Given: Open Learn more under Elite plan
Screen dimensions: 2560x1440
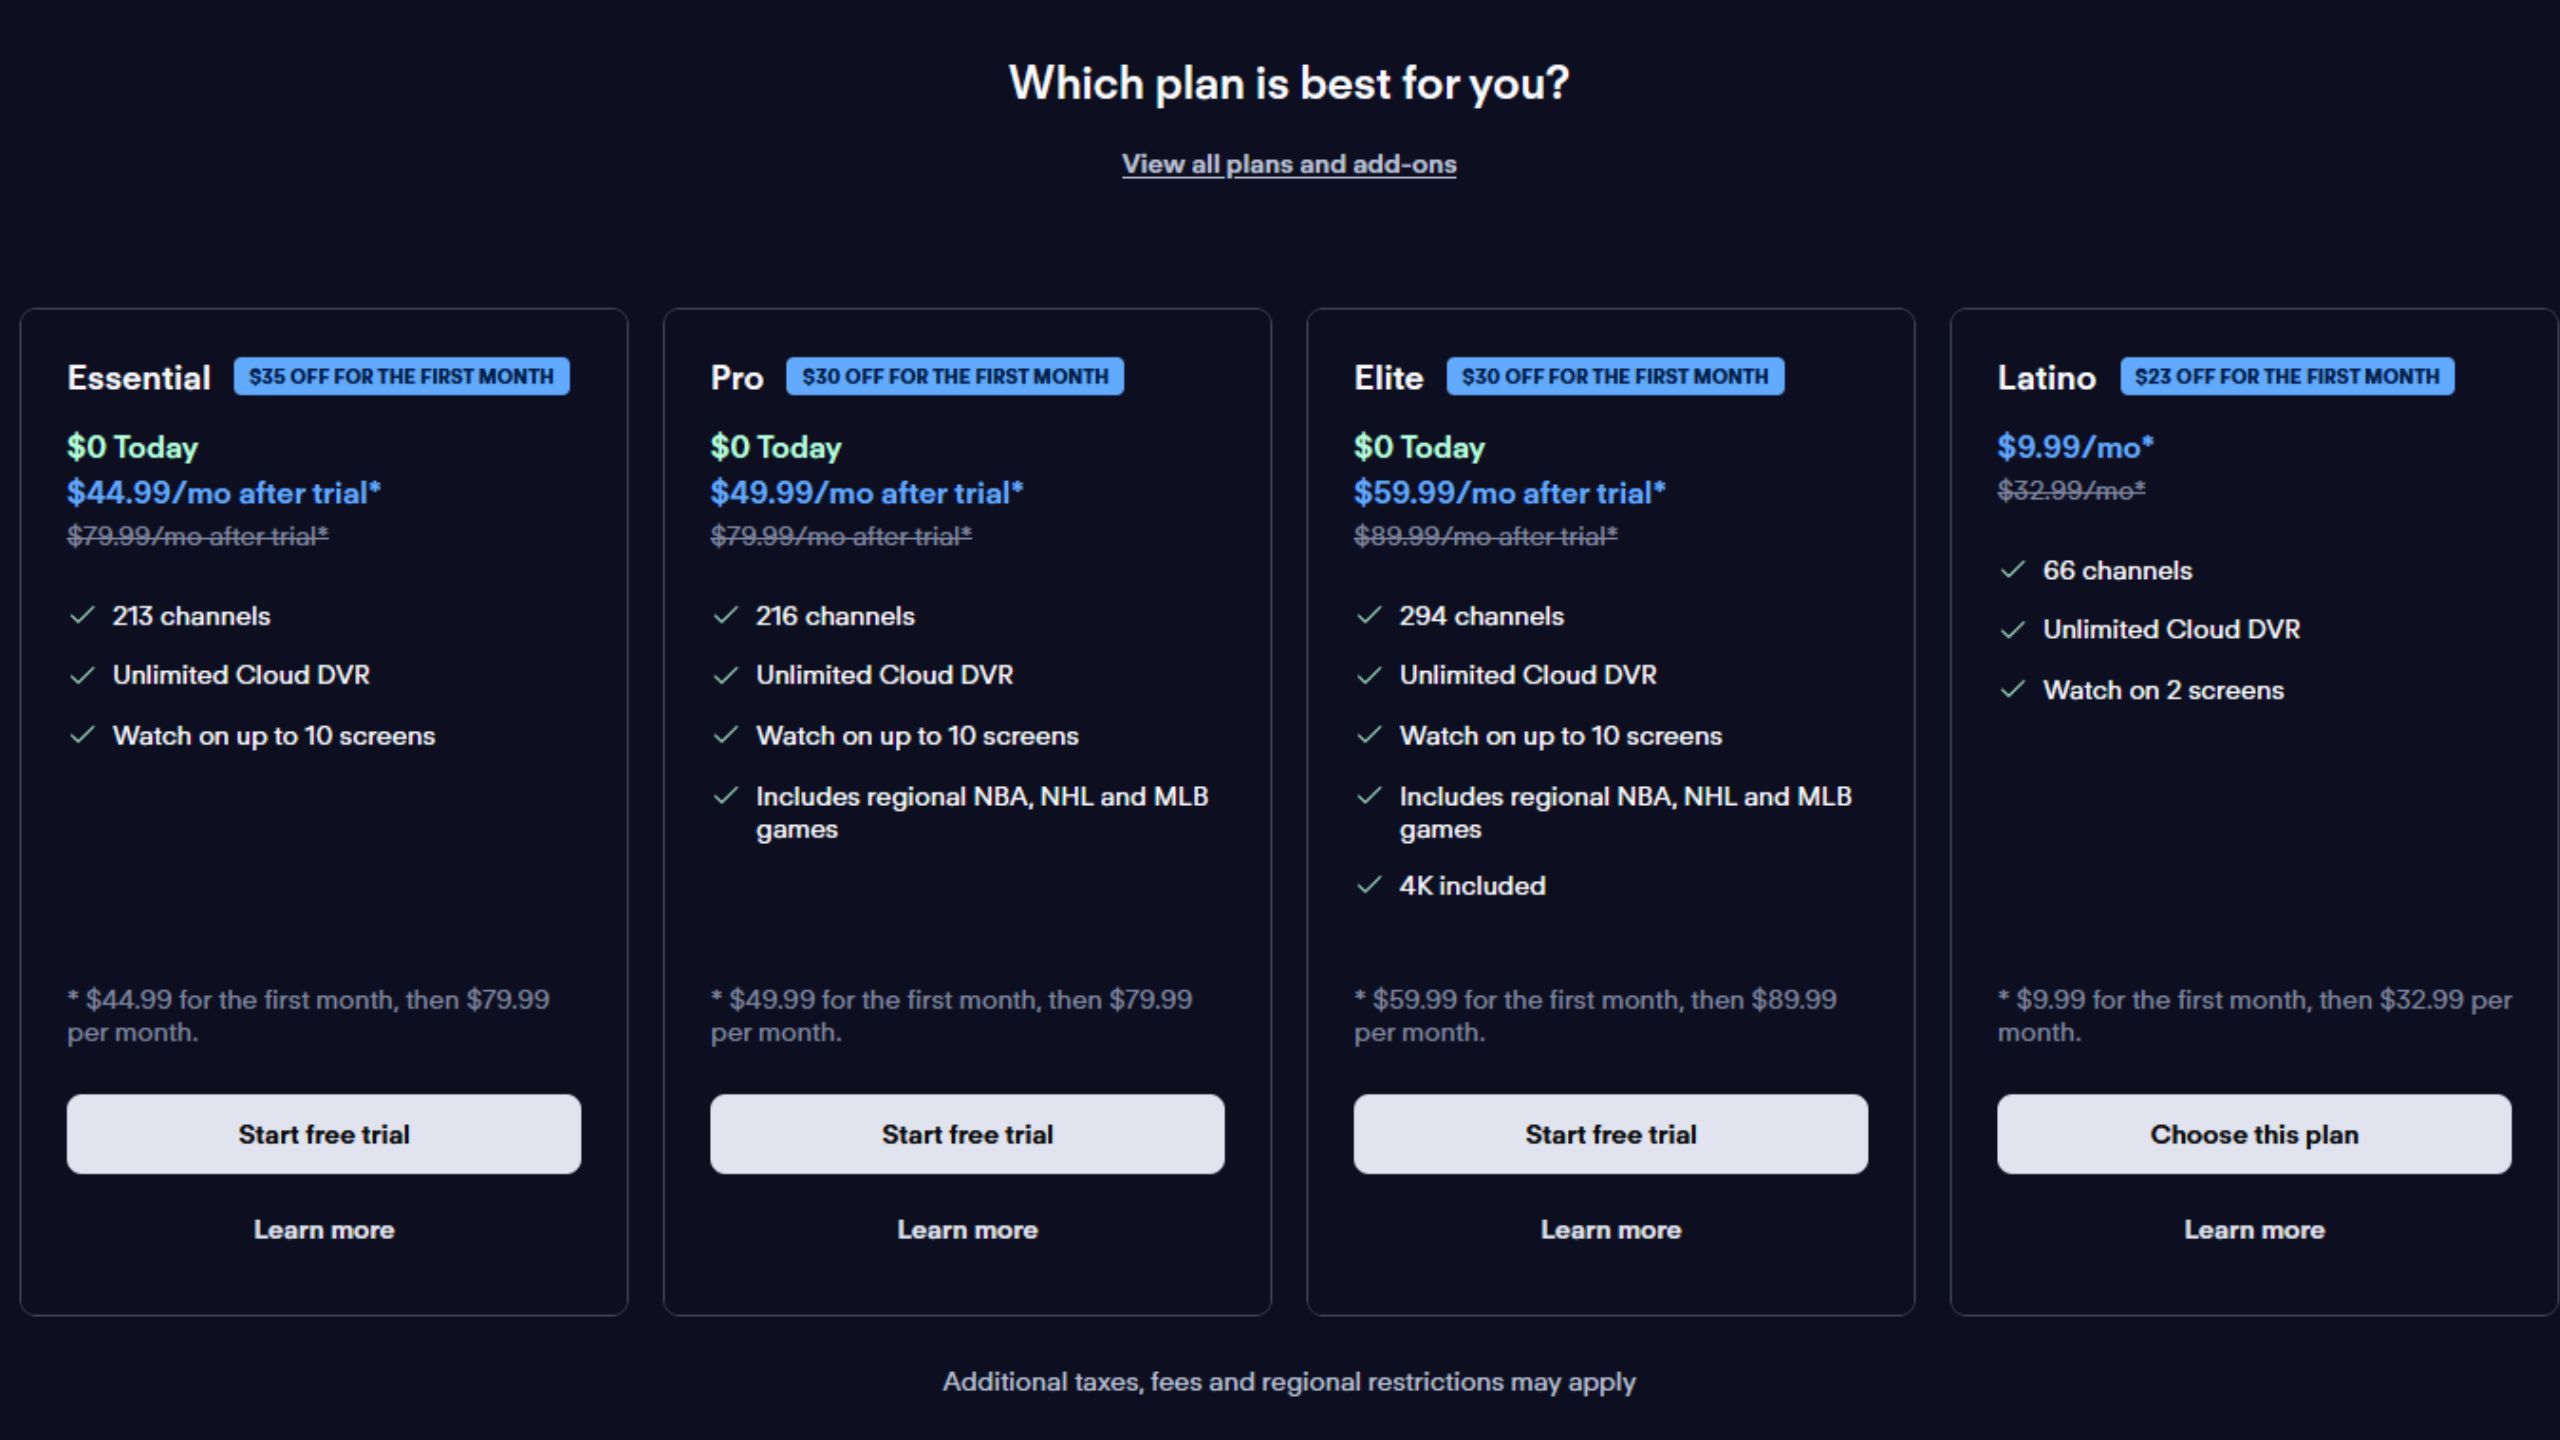Looking at the screenshot, I should point(1610,1230).
